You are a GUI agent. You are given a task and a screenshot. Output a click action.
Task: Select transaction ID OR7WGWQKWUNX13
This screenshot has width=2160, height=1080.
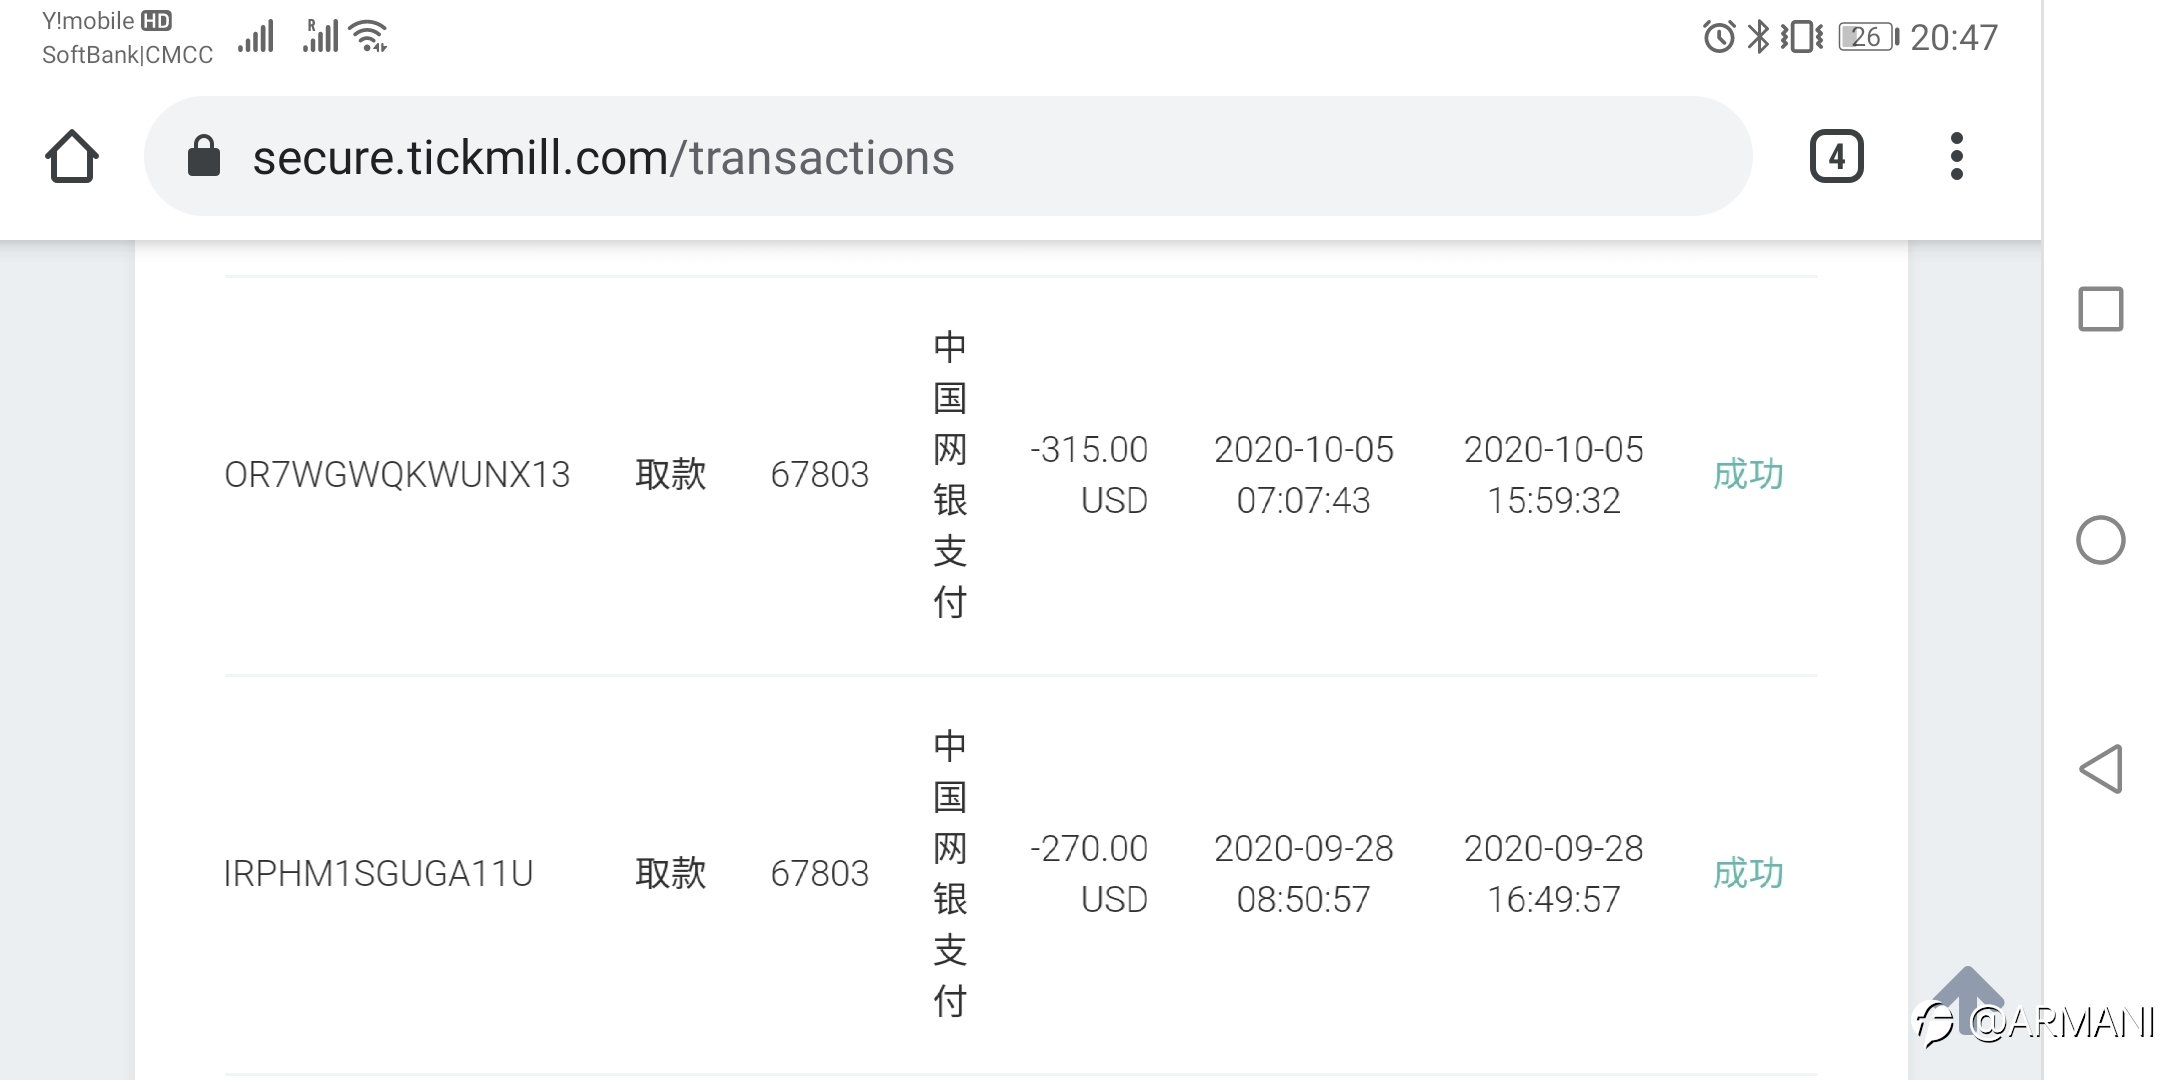click(x=397, y=475)
